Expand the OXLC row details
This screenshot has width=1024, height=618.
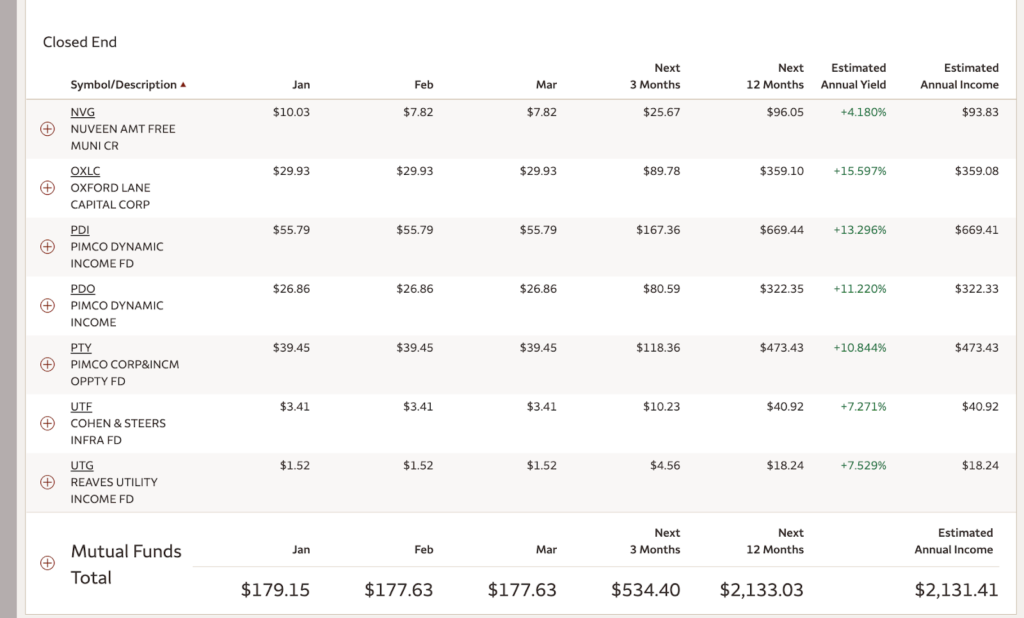tap(47, 188)
